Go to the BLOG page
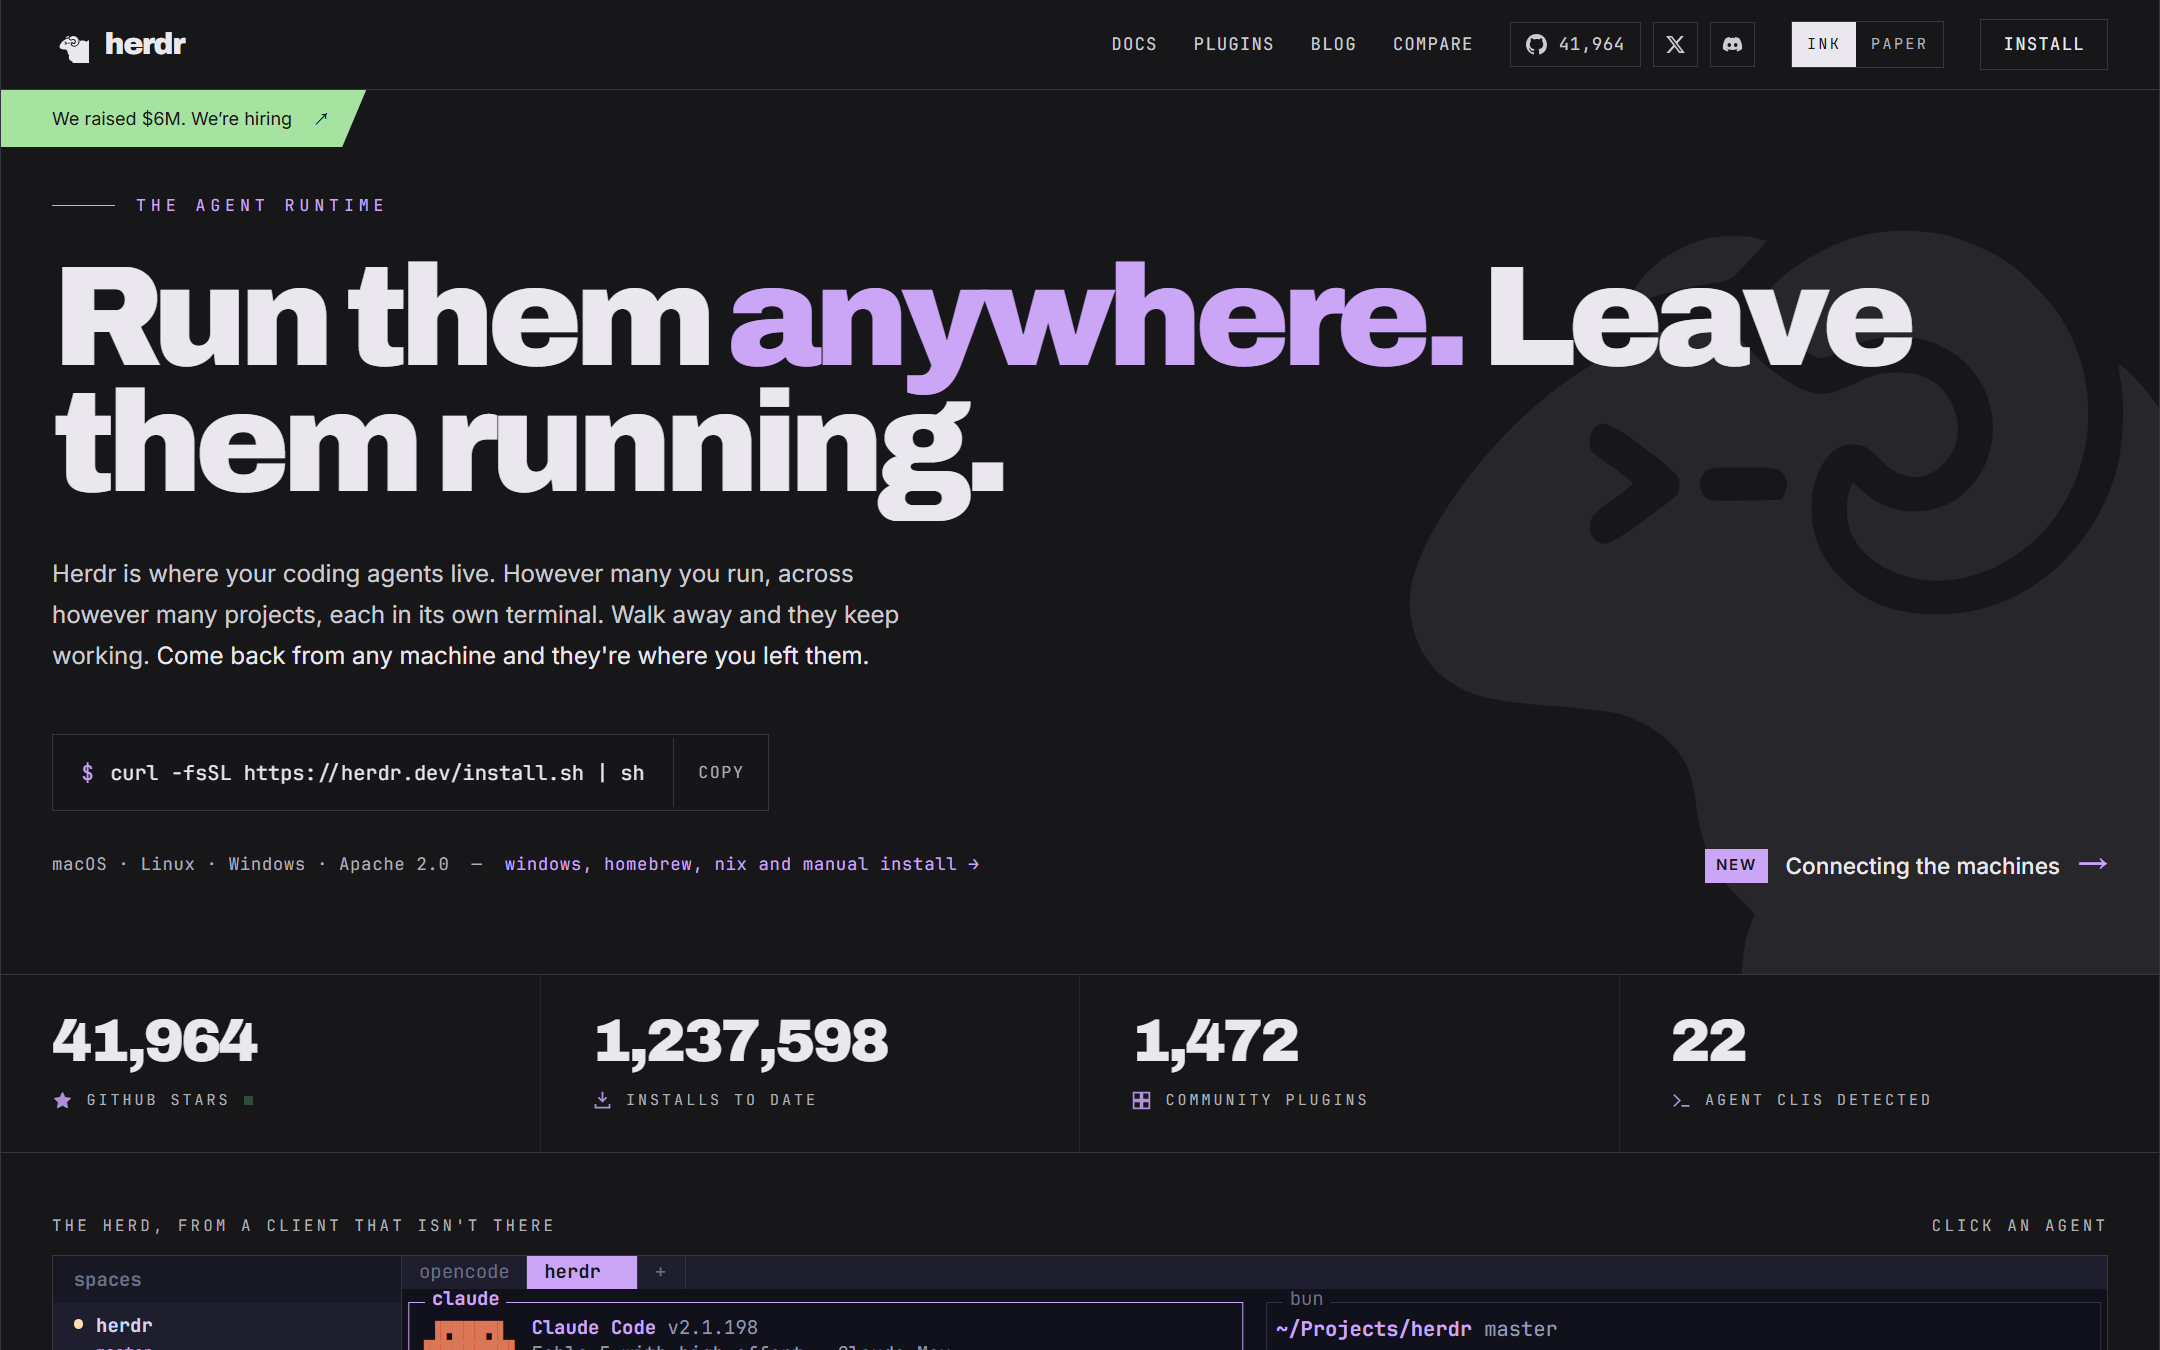2160x1350 pixels. pos(1333,44)
